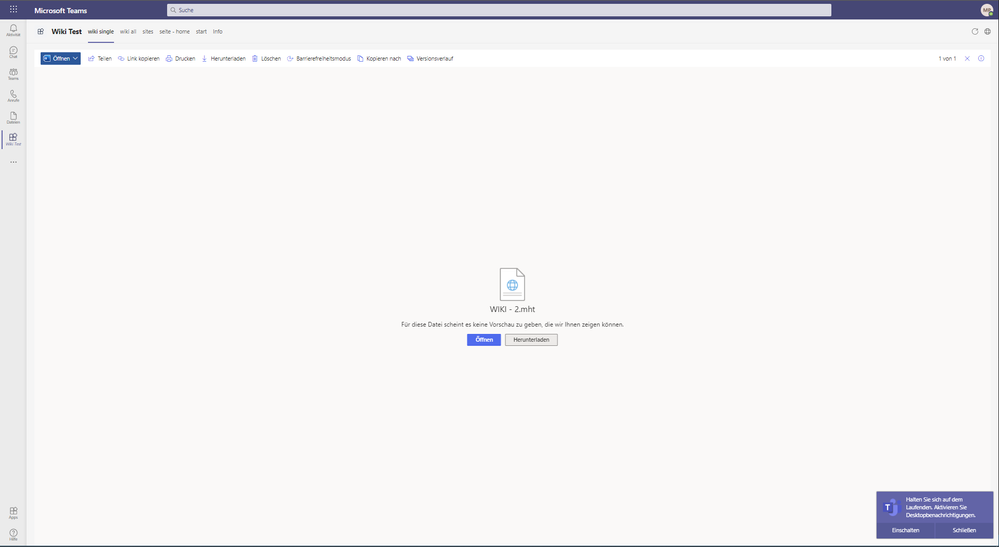Click the Teams logo in notification popup
The image size is (999, 547).
891,508
